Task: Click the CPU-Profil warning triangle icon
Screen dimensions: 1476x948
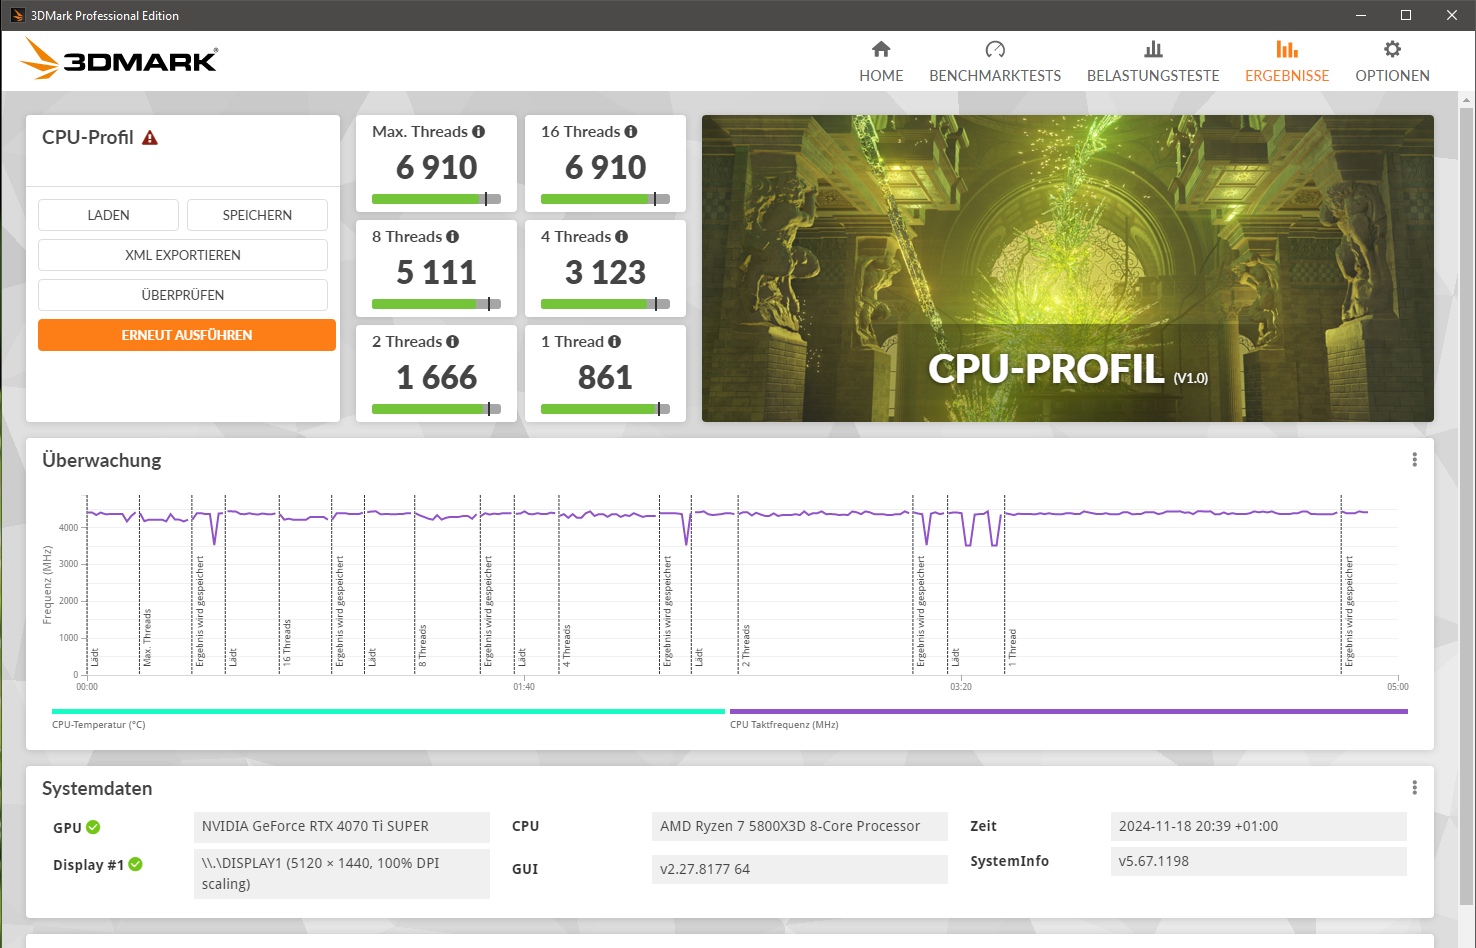Action: coord(150,138)
